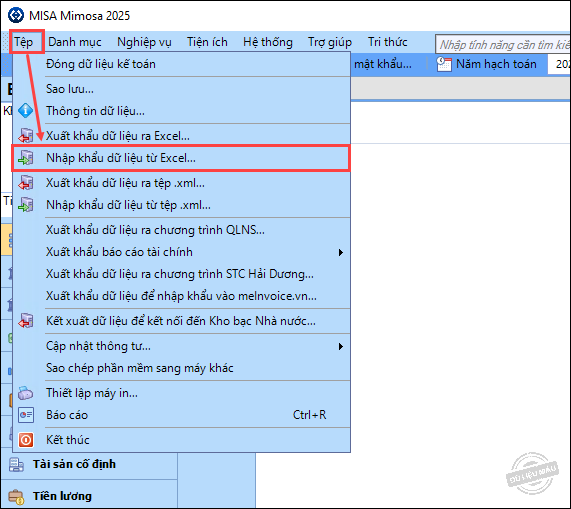Select Xuất khẩu ra chương trình STC Hải Dương...
The width and height of the screenshot is (571, 509).
[x=181, y=274]
